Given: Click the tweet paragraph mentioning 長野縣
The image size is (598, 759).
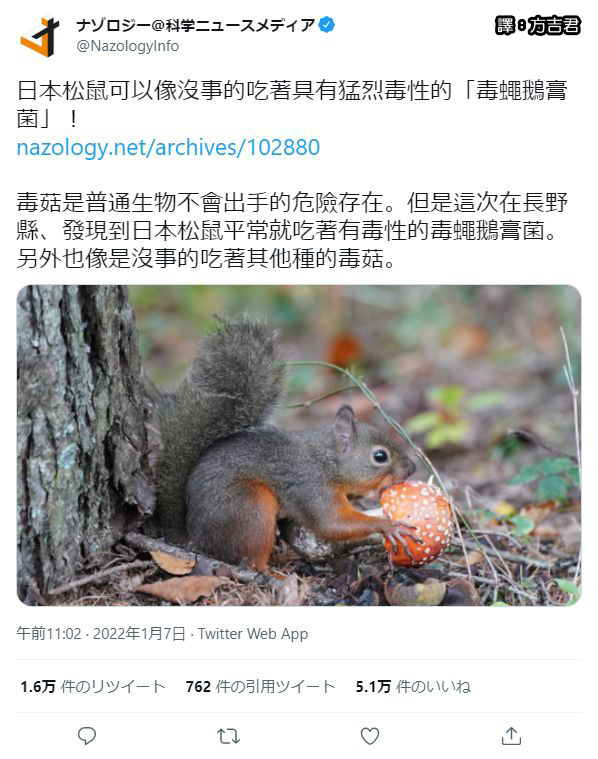Looking at the screenshot, I should 292,230.
